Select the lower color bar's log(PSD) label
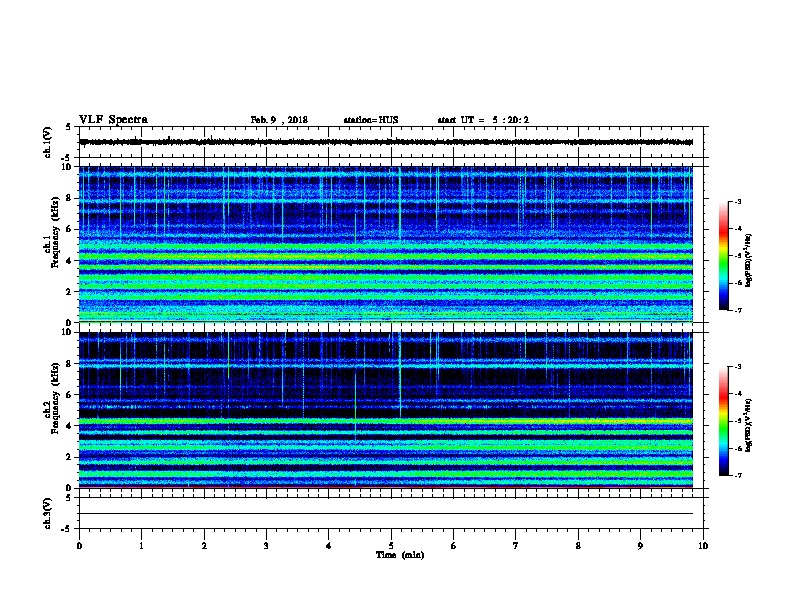The image size is (792, 612). point(748,425)
